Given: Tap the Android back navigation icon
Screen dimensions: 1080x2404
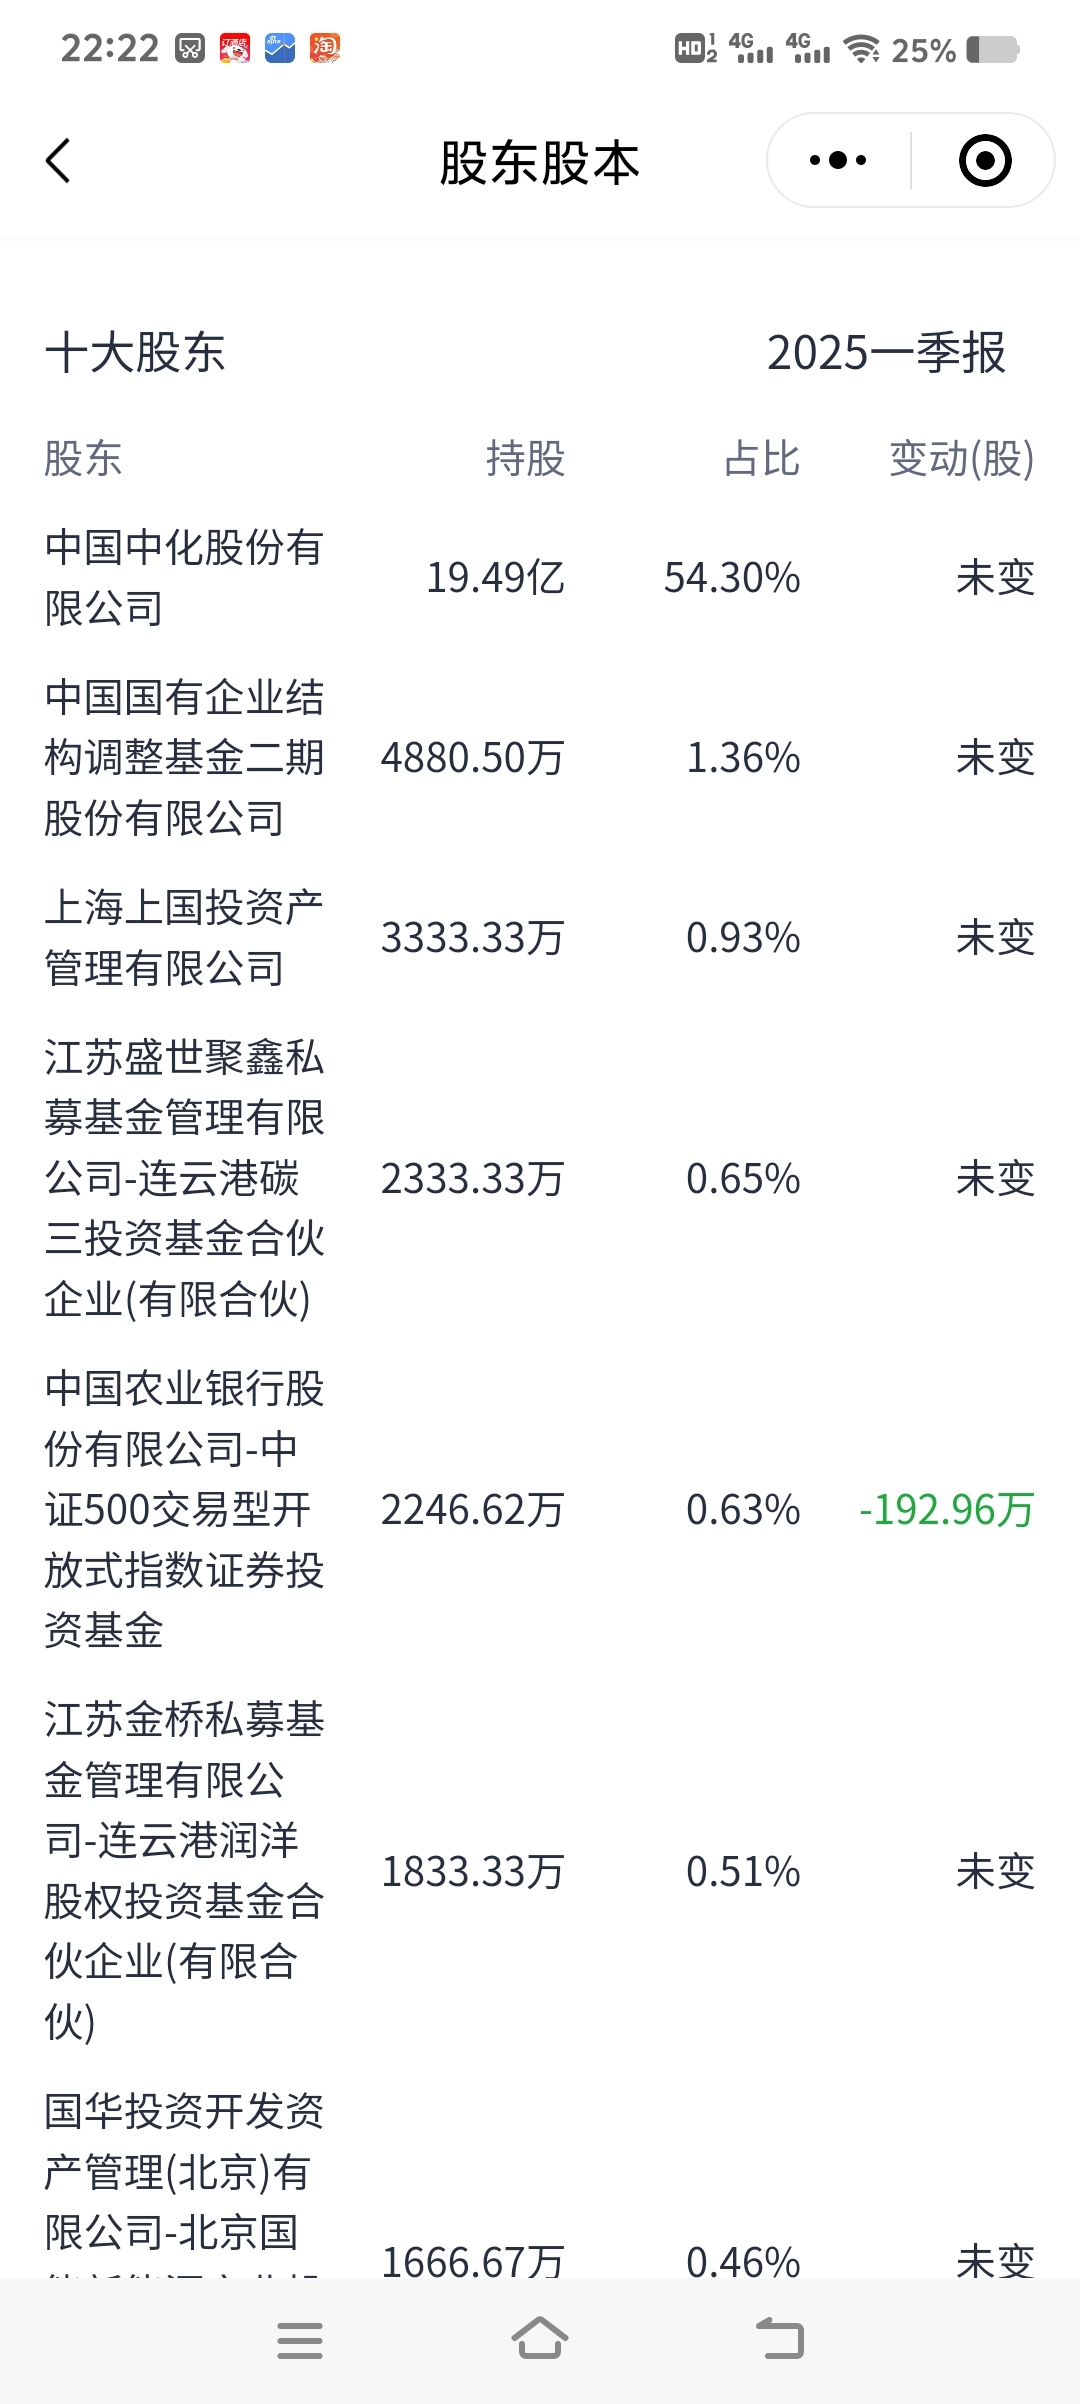Looking at the screenshot, I should point(780,2339).
